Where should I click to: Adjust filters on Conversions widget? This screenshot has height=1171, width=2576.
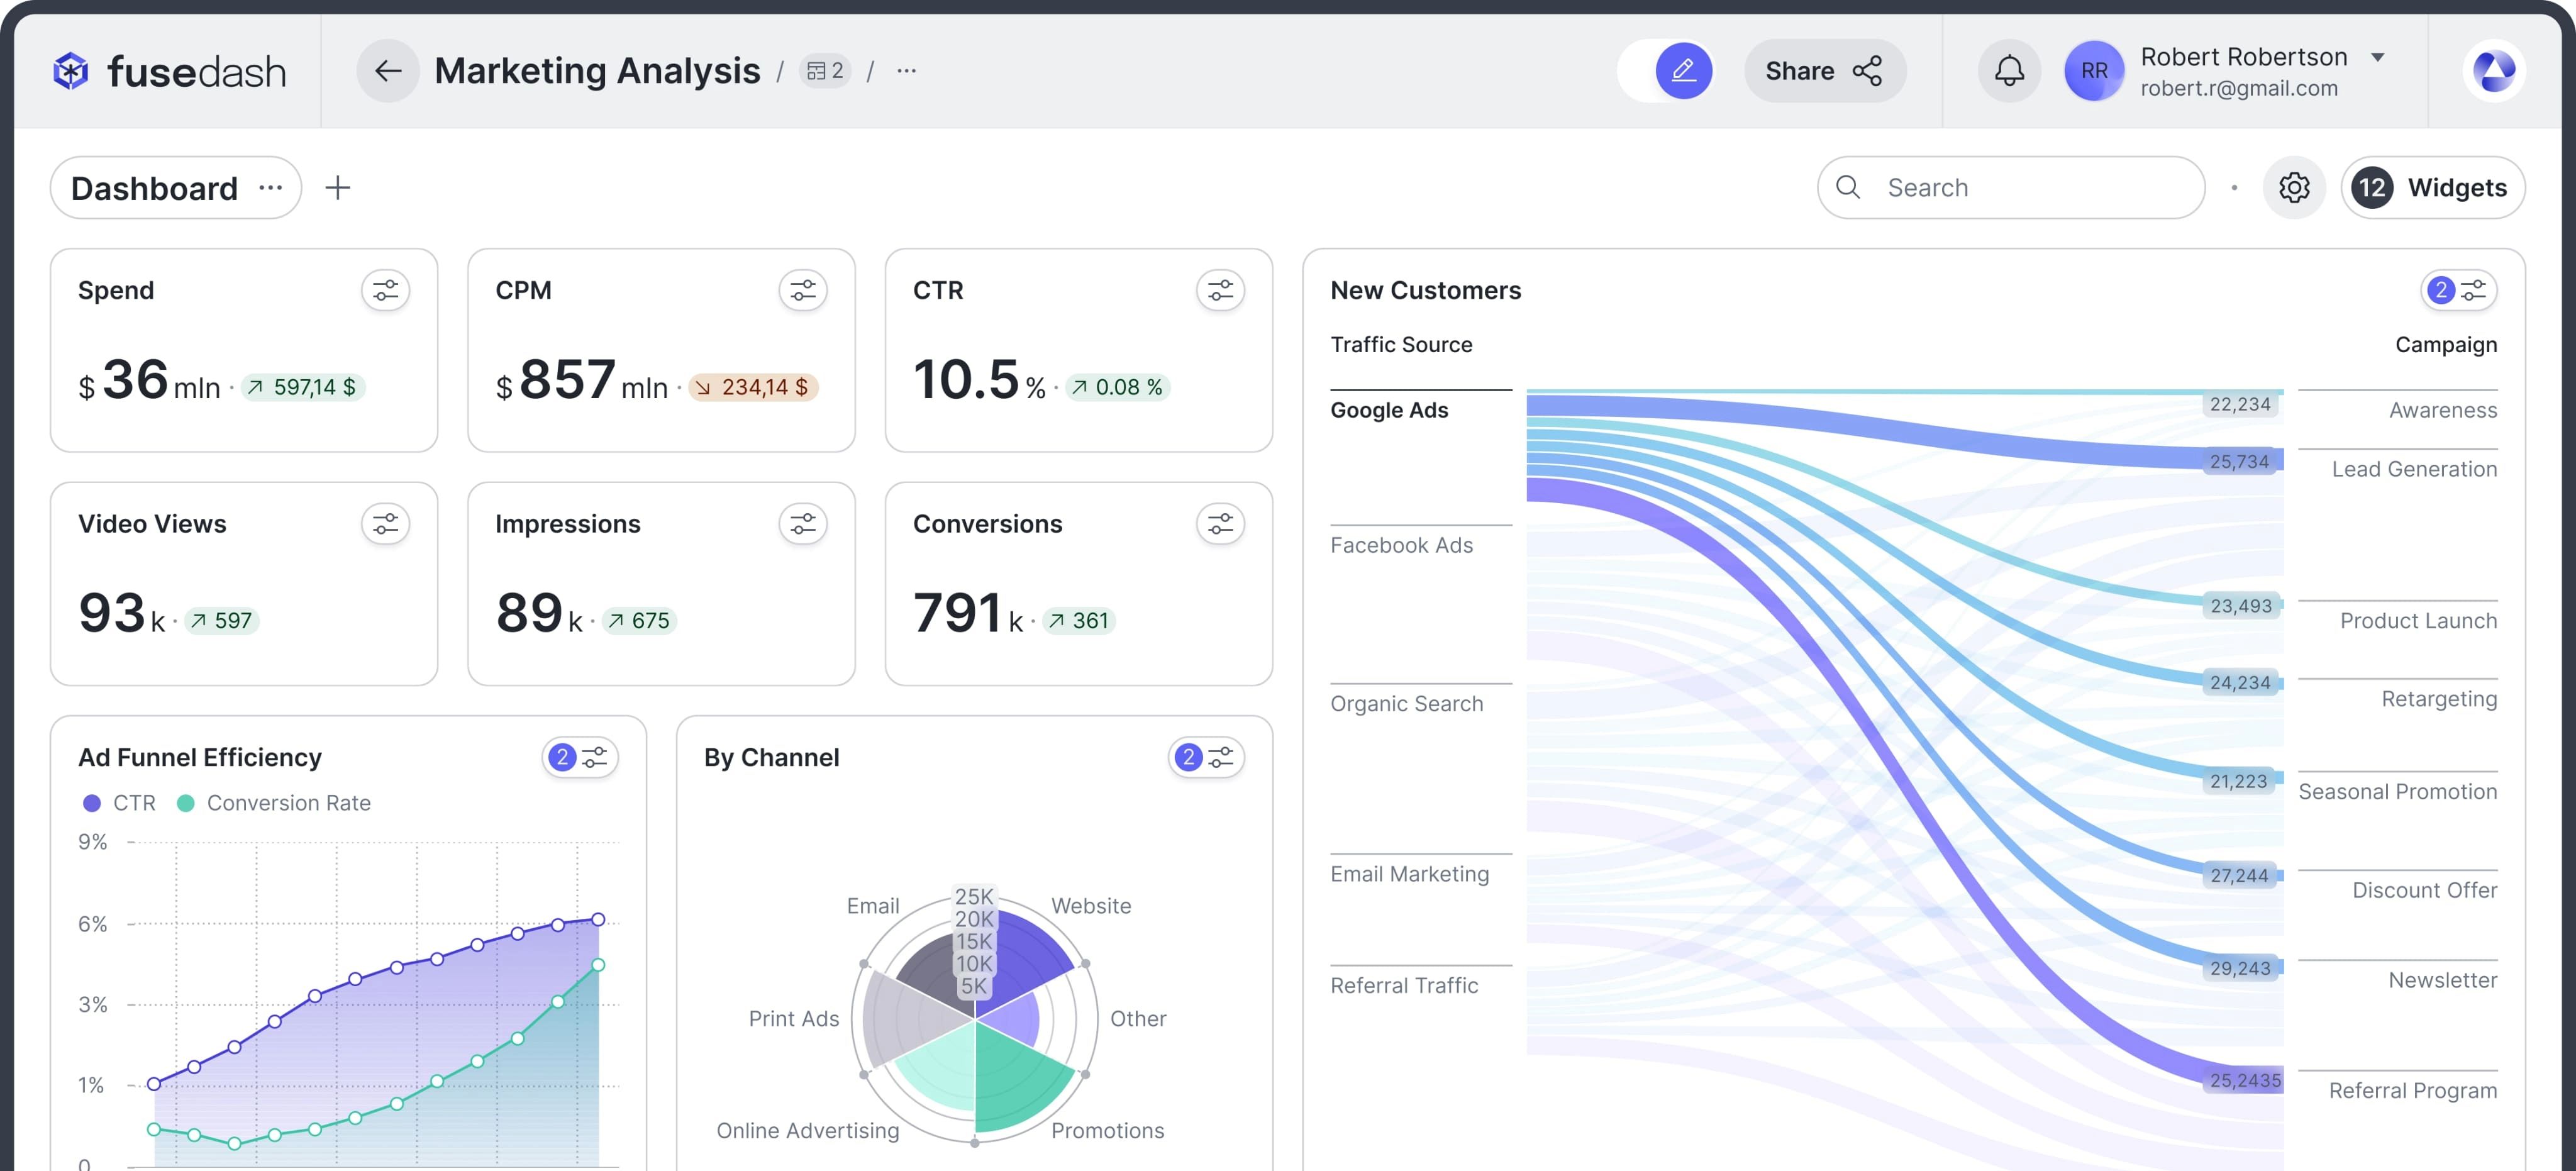coord(1220,524)
